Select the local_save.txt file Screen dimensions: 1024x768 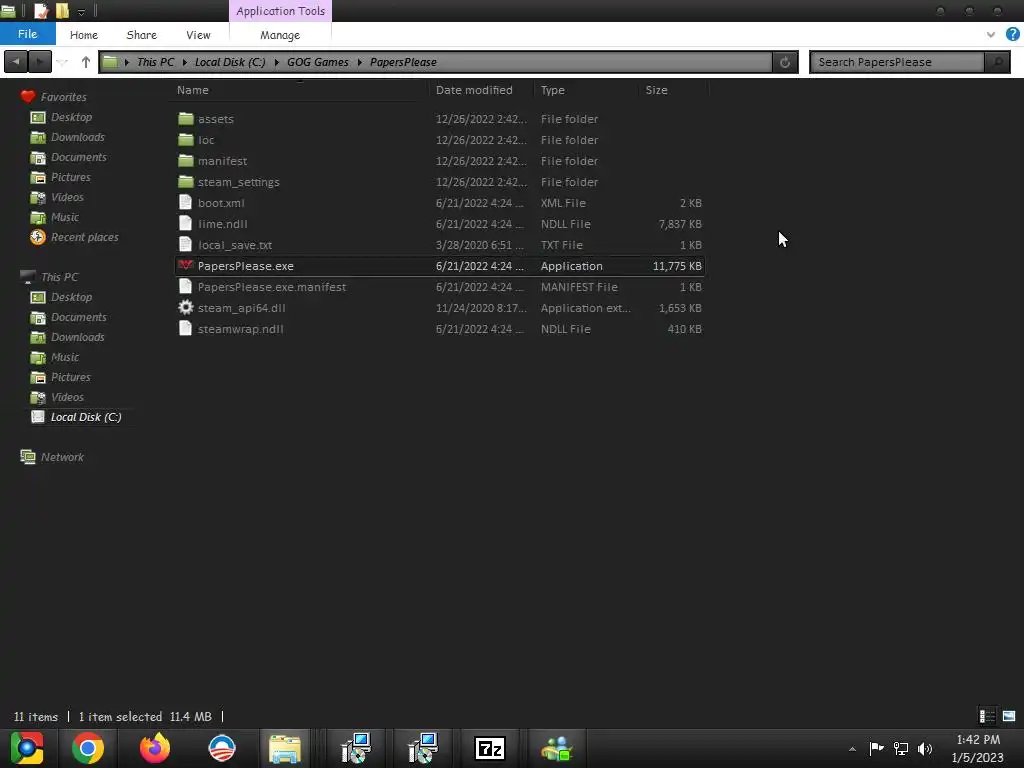(439, 245)
